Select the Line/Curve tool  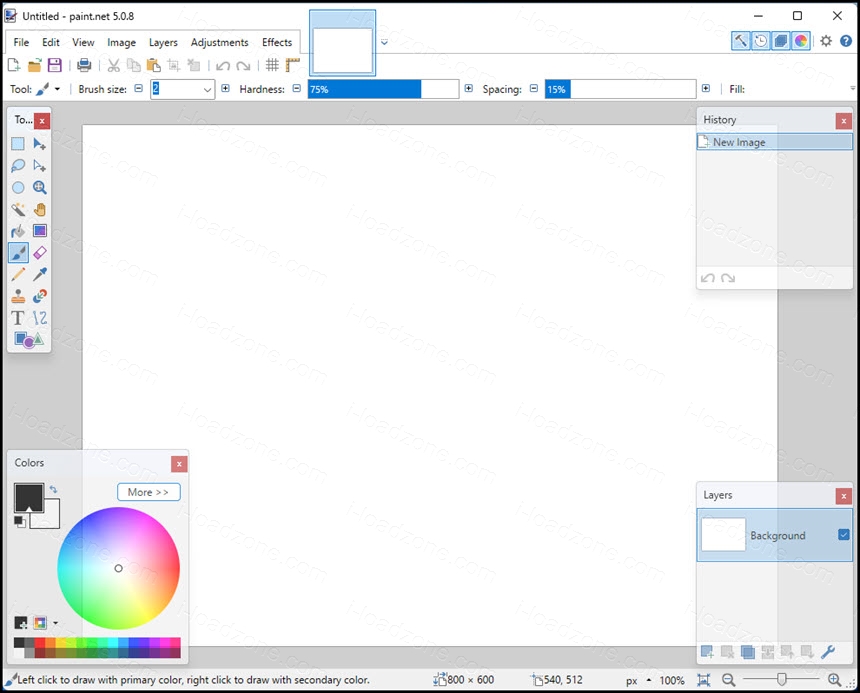coord(39,318)
